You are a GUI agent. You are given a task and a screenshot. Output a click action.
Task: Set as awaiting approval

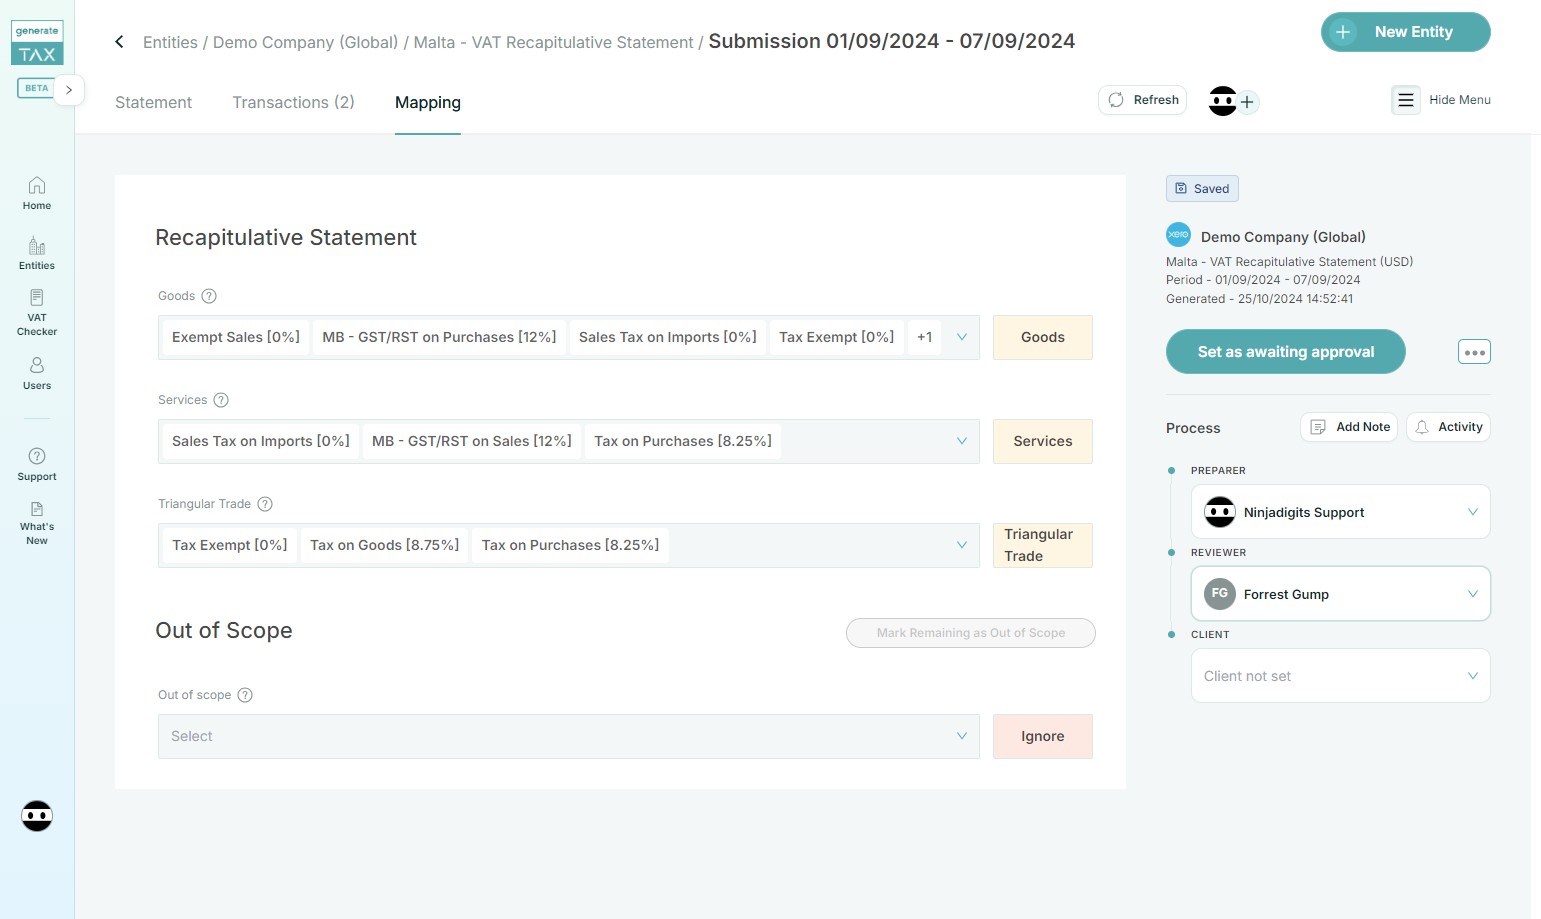coord(1285,352)
